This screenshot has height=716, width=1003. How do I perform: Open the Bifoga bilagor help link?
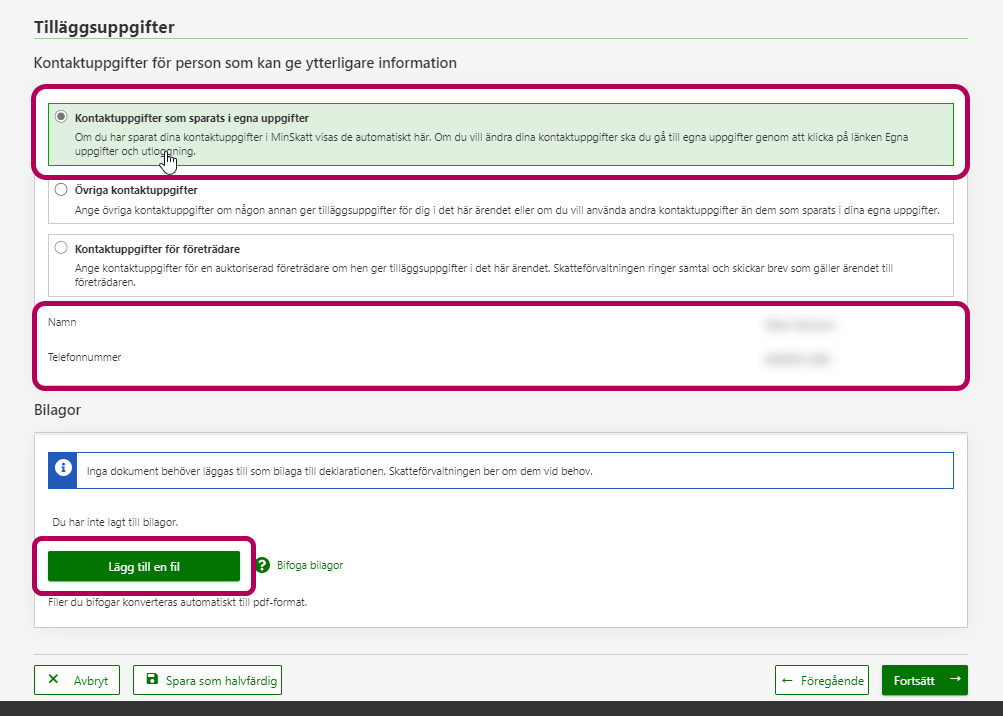pyautogui.click(x=309, y=566)
